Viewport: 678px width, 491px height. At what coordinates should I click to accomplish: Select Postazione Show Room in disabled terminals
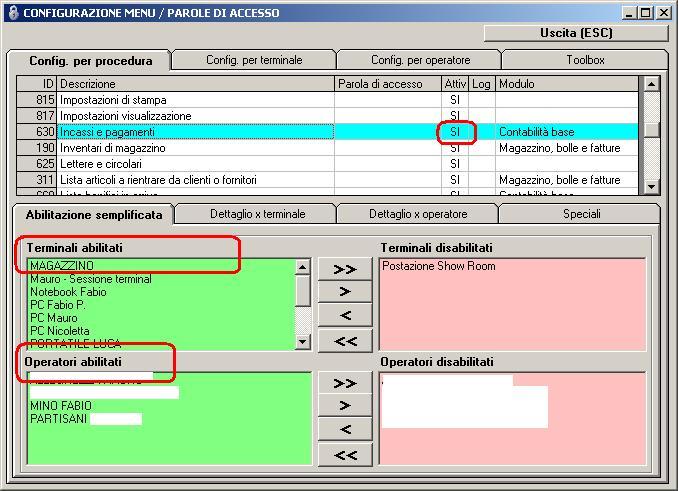click(438, 266)
